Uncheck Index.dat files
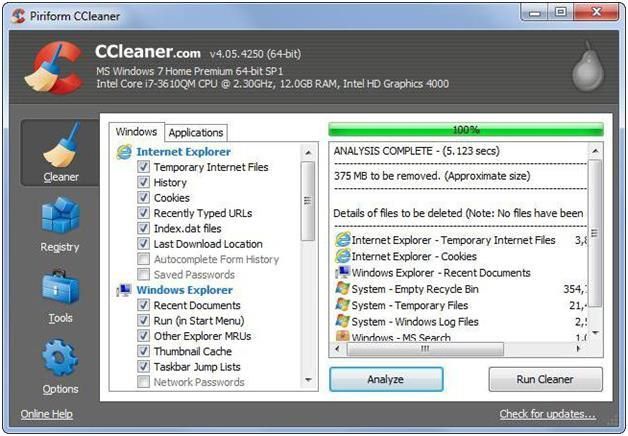The width and height of the screenshot is (628, 436). coord(143,228)
